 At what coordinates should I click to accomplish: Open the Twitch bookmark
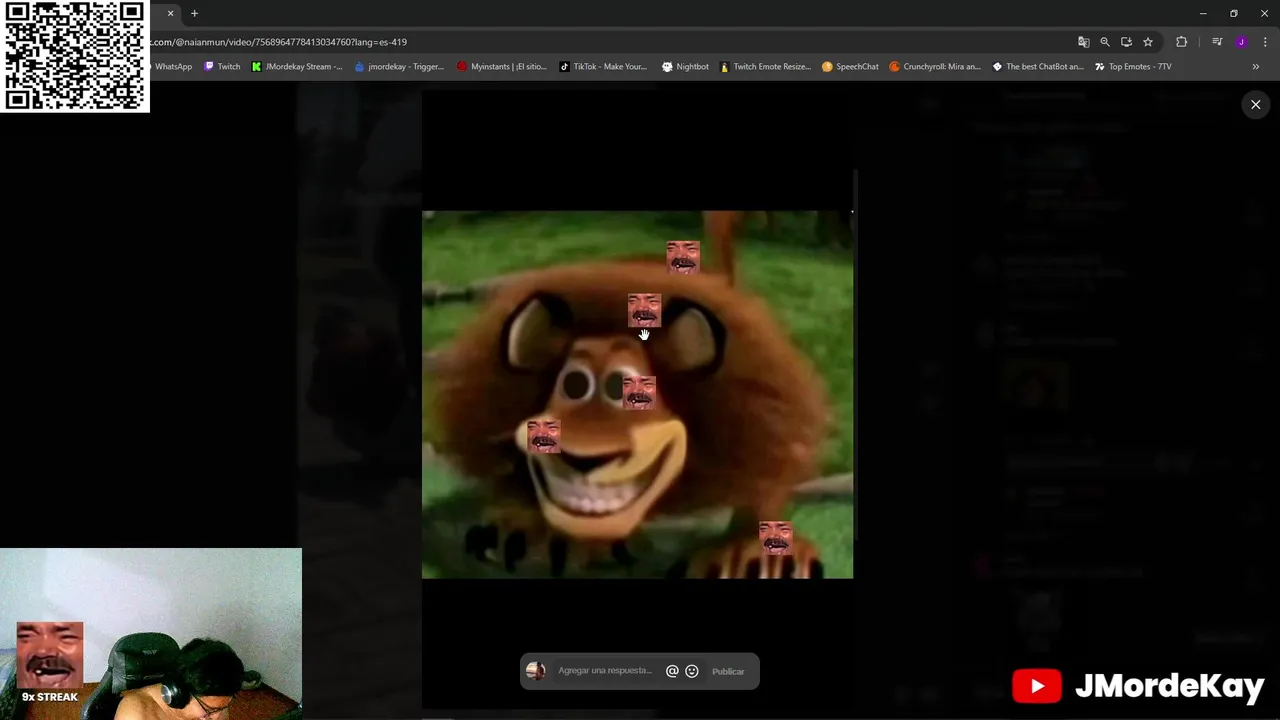tap(222, 67)
